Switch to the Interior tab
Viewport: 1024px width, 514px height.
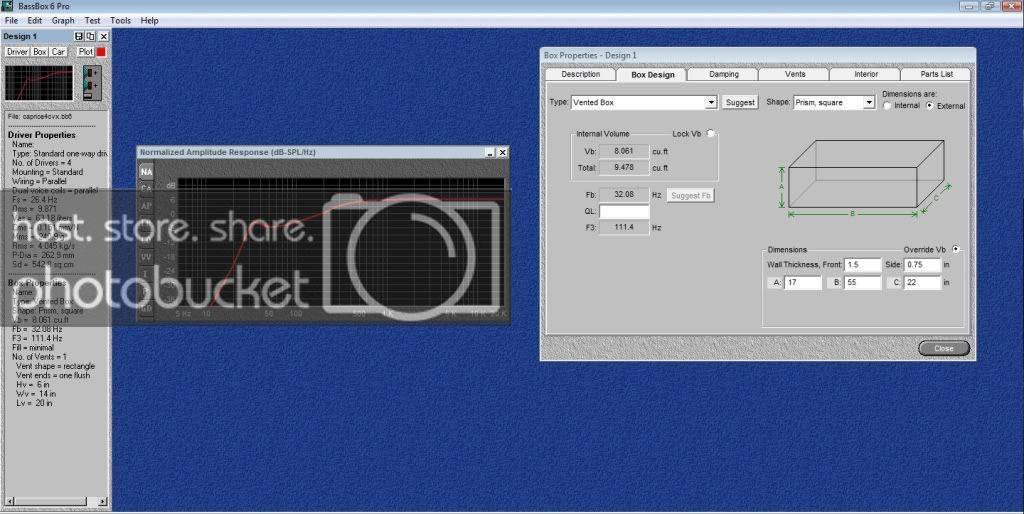866,74
